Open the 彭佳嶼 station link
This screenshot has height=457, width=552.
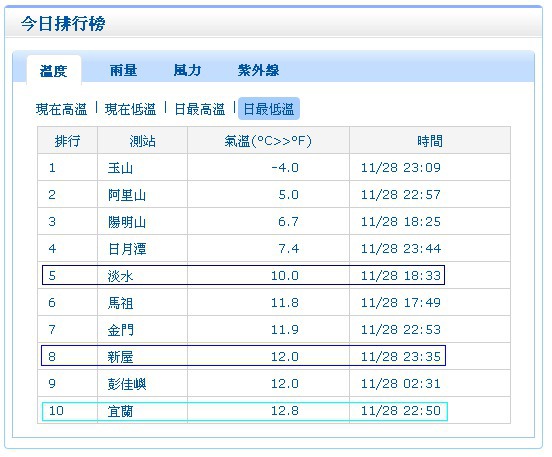[x=127, y=384]
